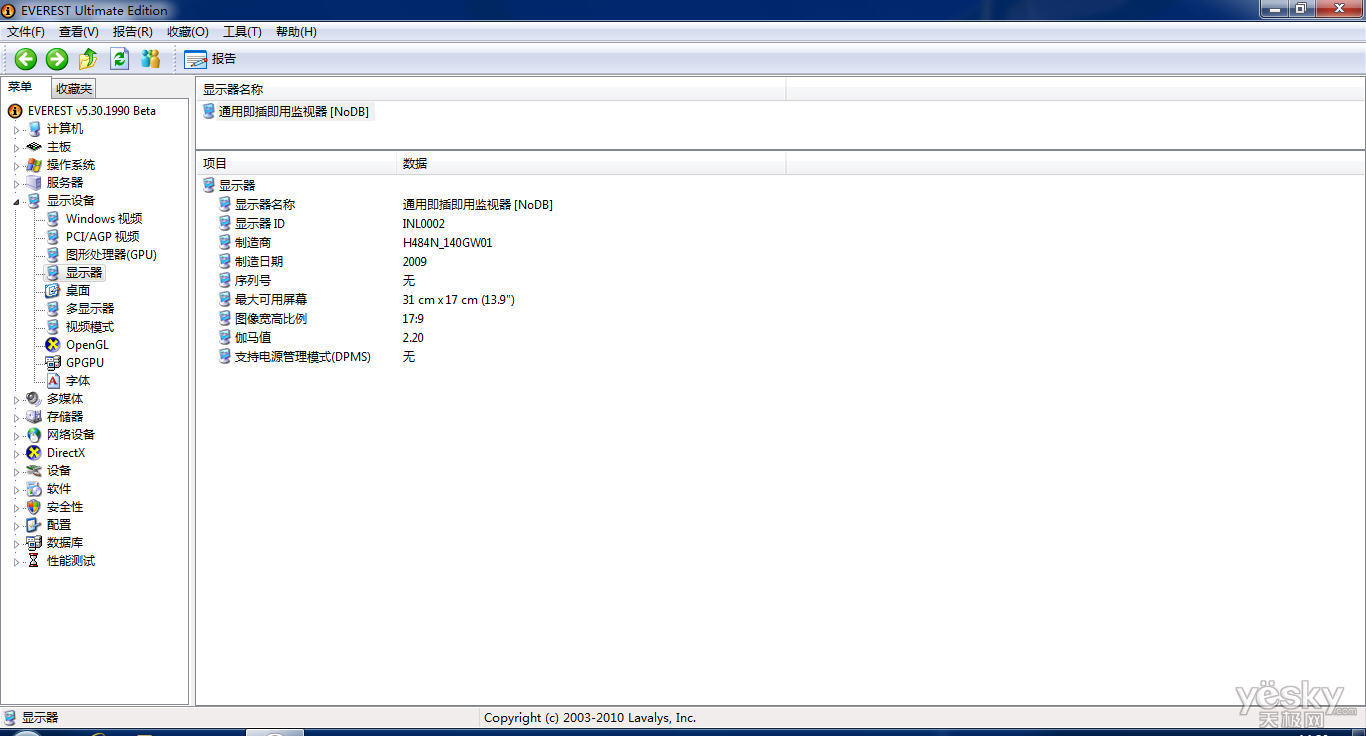Expand the 计算机 tree node
The image size is (1366, 736).
(x=16, y=129)
